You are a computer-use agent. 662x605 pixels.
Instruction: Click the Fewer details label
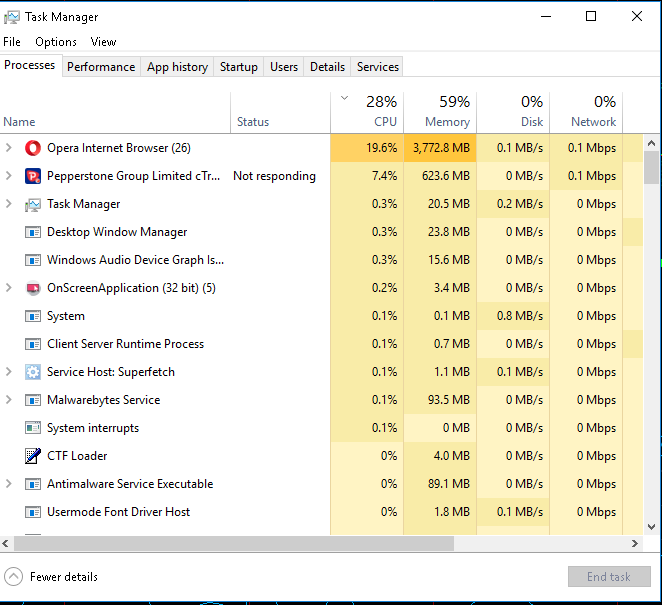pos(64,577)
